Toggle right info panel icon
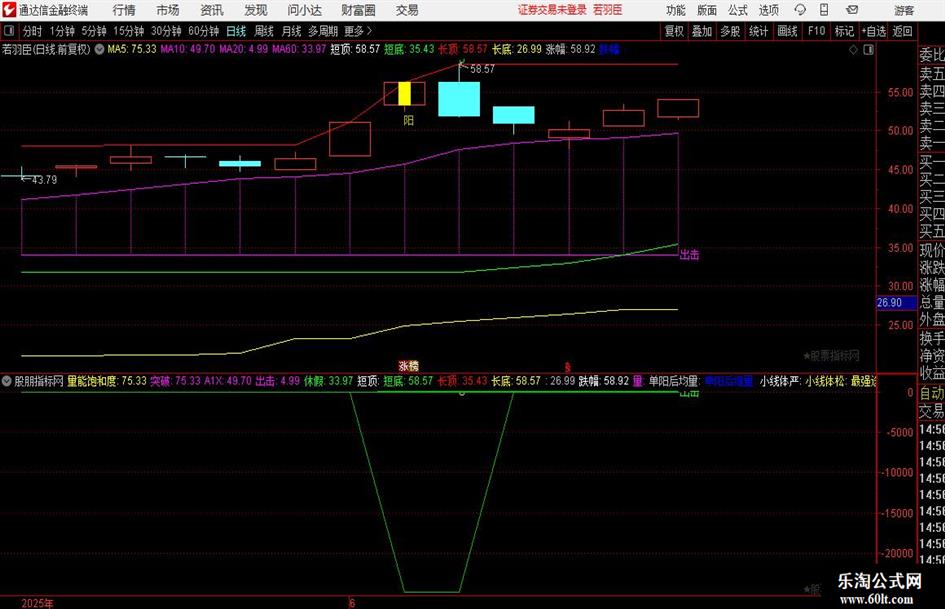The height and width of the screenshot is (609, 945). click(x=868, y=50)
